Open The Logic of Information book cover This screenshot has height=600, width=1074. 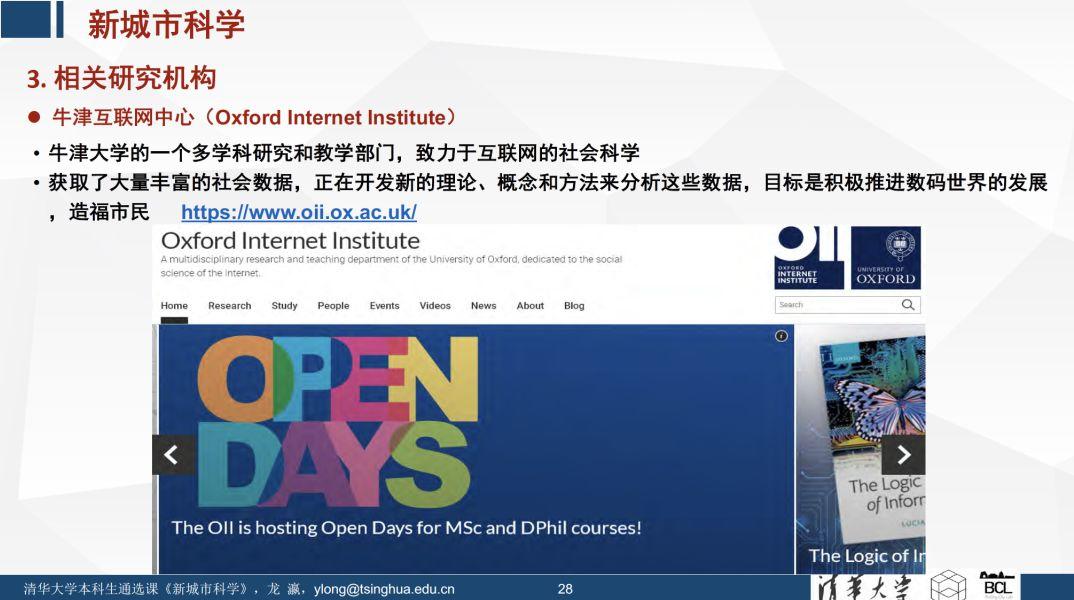(872, 438)
